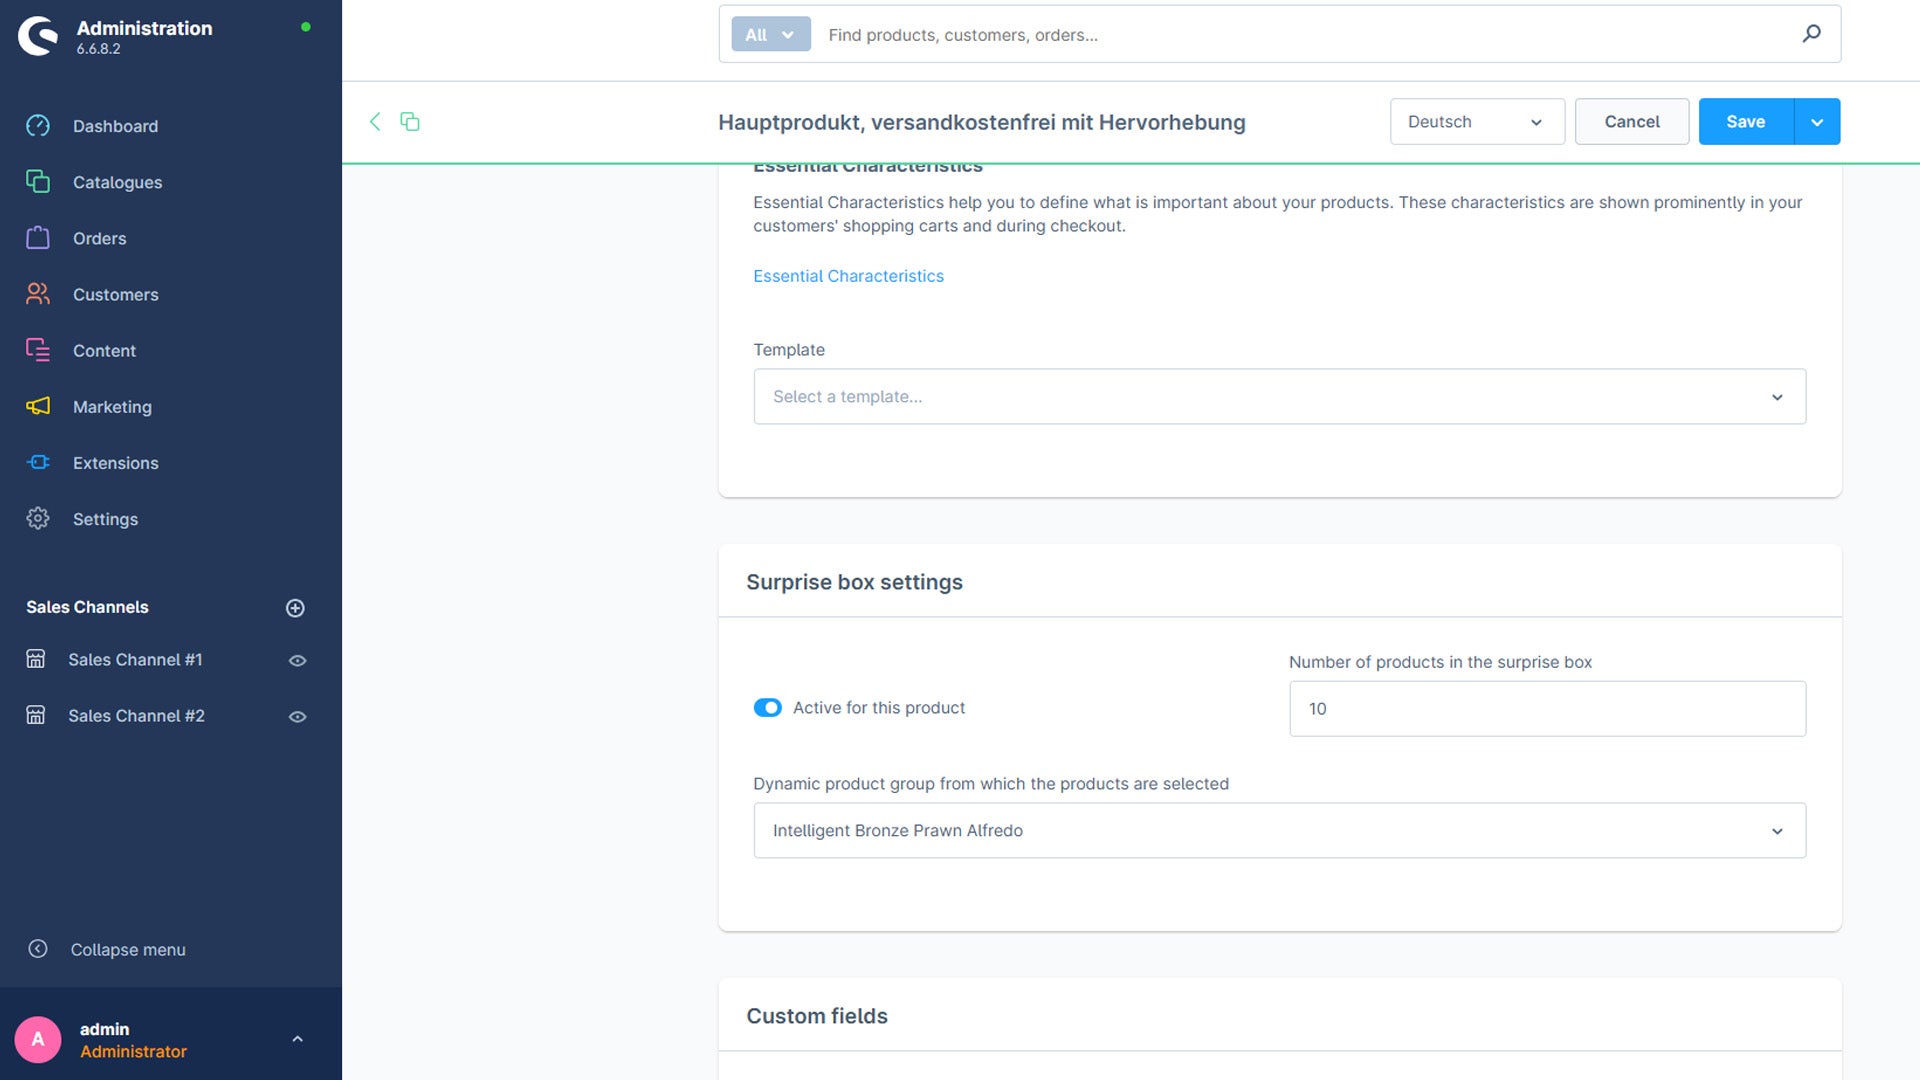Click the Settings gear icon
This screenshot has height=1080, width=1920.
tap(38, 518)
